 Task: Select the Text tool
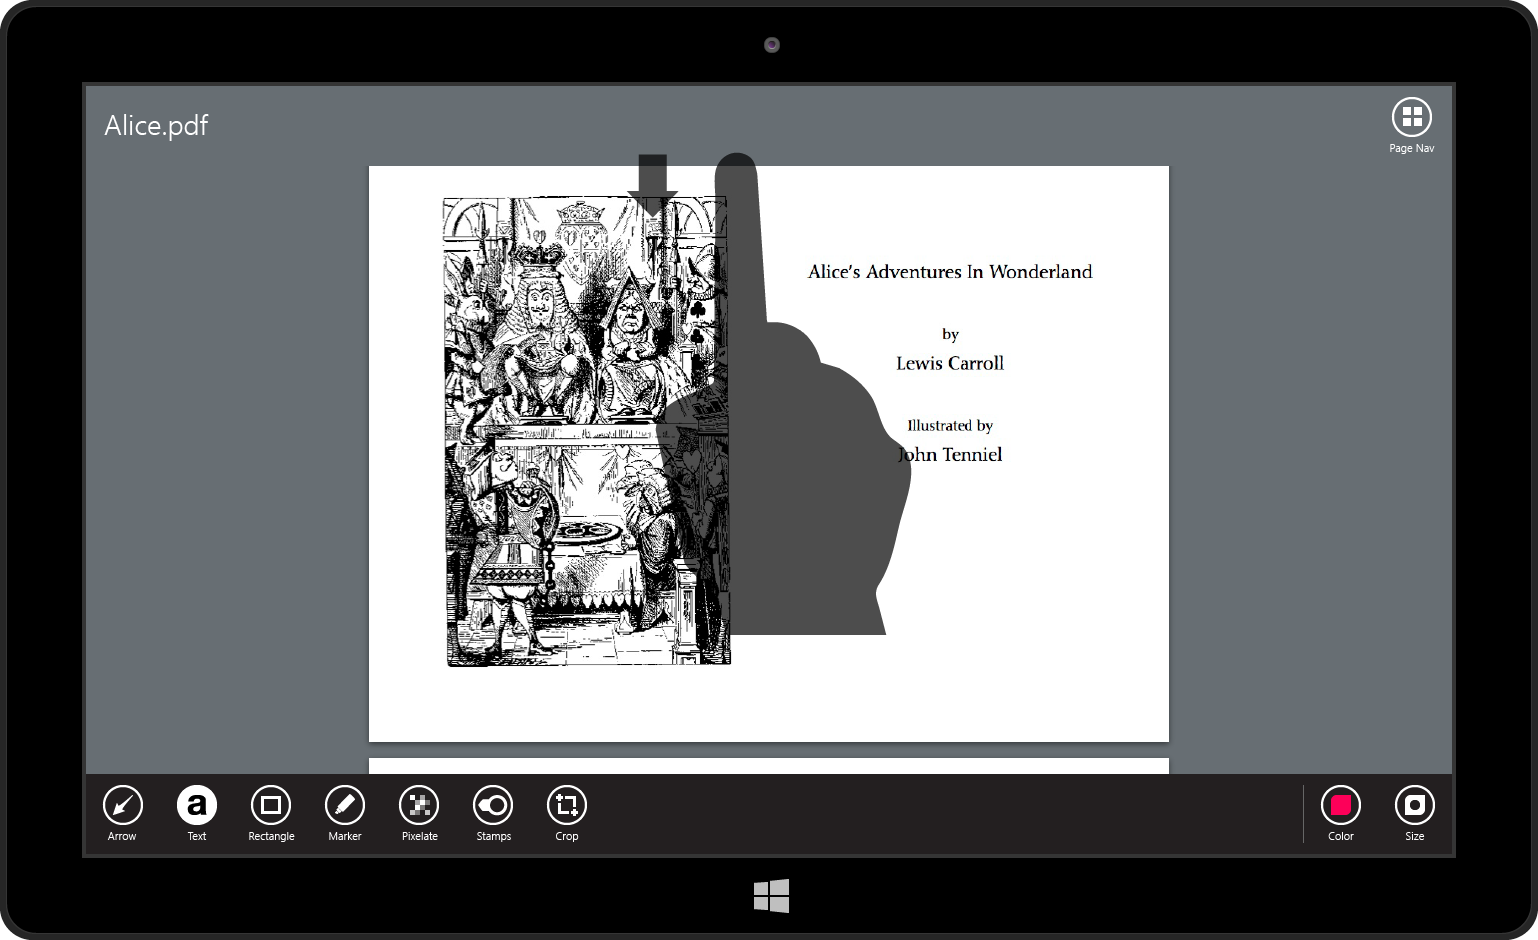(197, 805)
